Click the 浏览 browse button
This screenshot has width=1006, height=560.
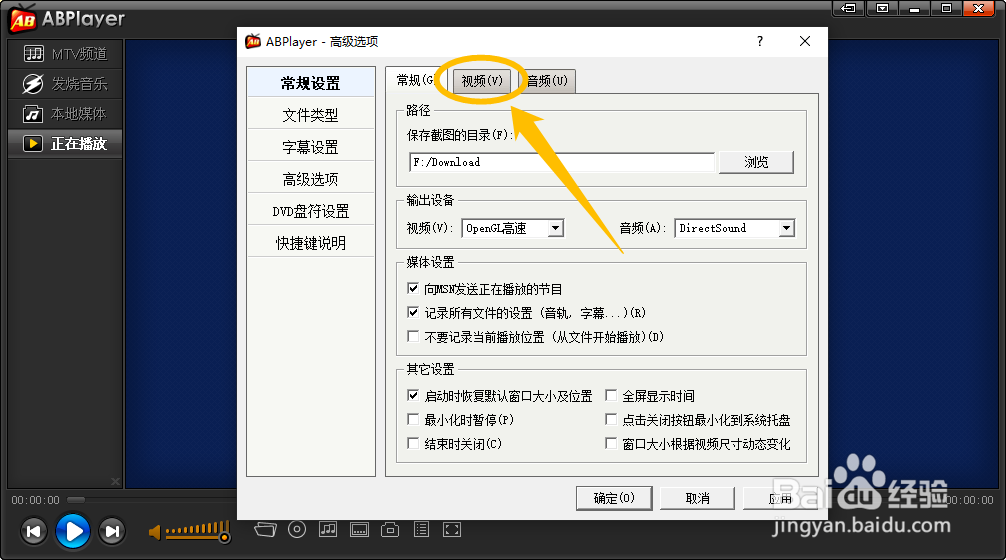coord(756,162)
